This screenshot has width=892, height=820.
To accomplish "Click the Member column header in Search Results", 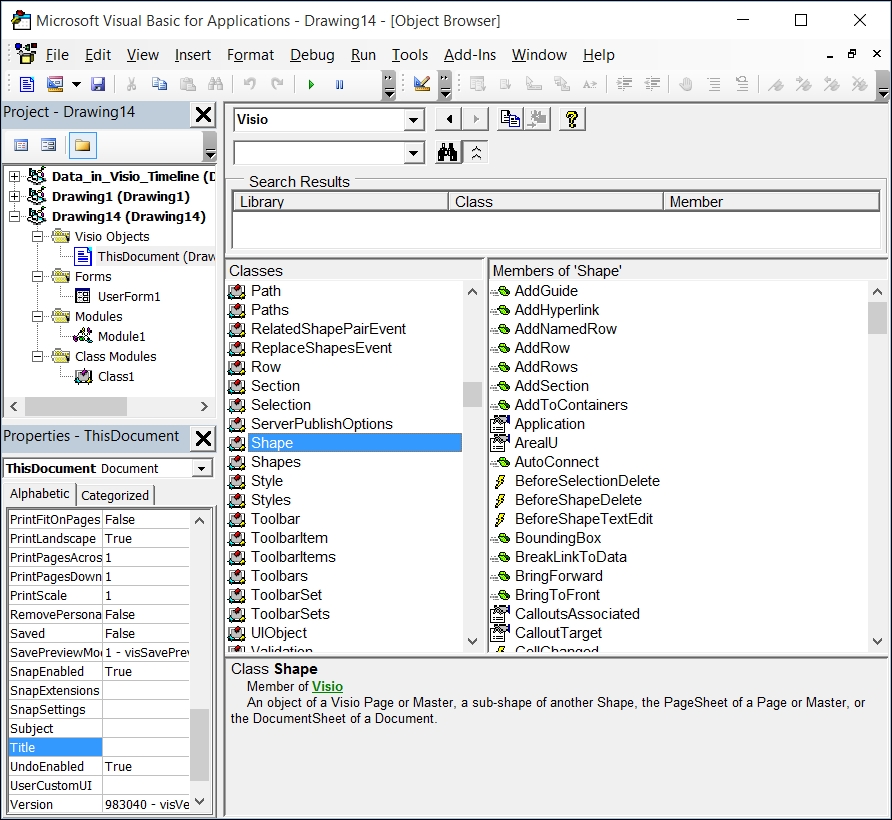I will pos(771,202).
